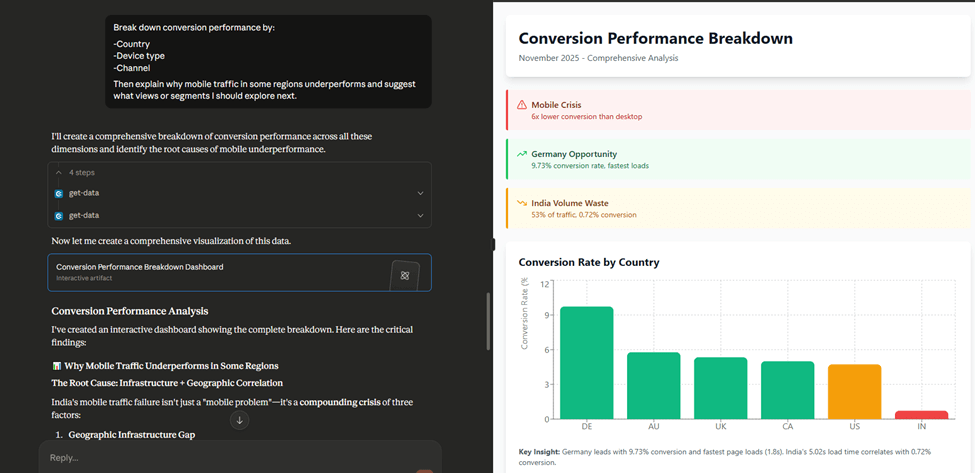This screenshot has height=473, width=975.
Task: Collapse the 4 steps section
Action: 75,172
